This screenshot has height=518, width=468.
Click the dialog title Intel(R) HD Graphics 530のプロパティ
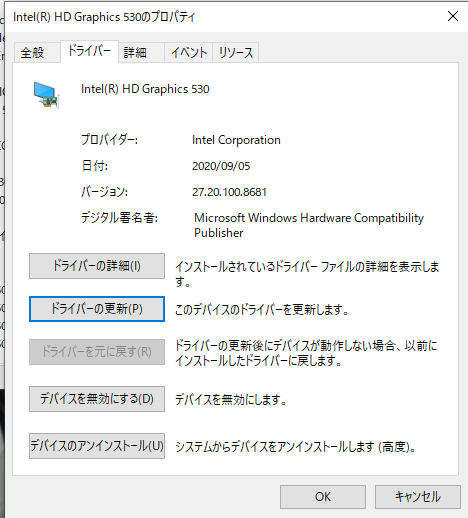(104, 17)
